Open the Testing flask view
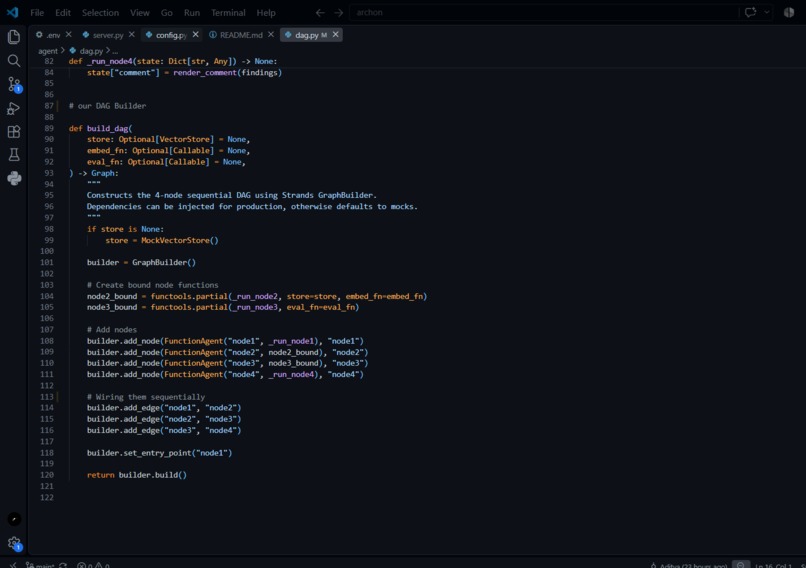The width and height of the screenshot is (806, 568). coord(14,155)
